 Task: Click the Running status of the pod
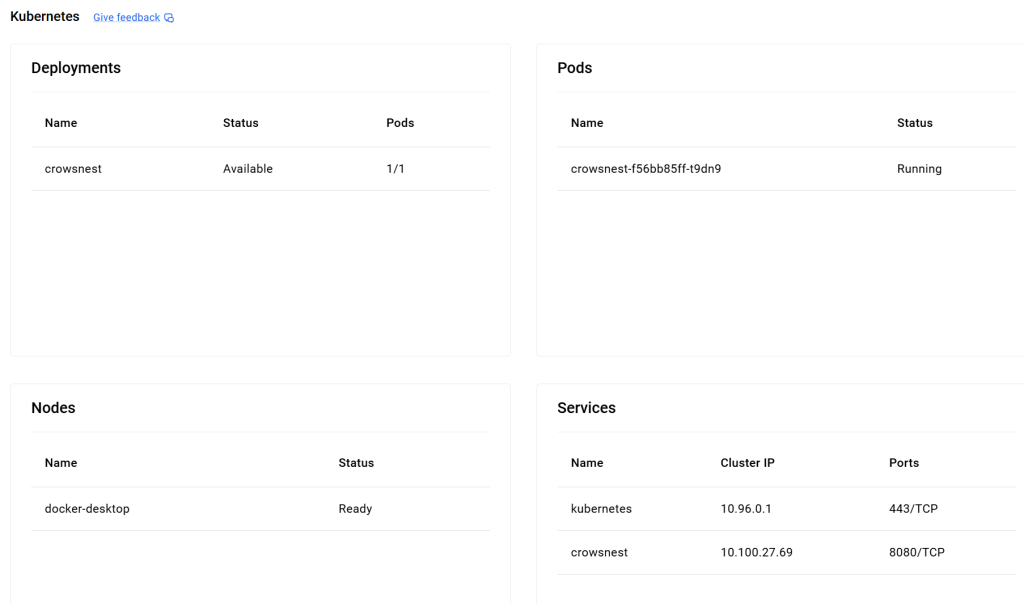[919, 169]
